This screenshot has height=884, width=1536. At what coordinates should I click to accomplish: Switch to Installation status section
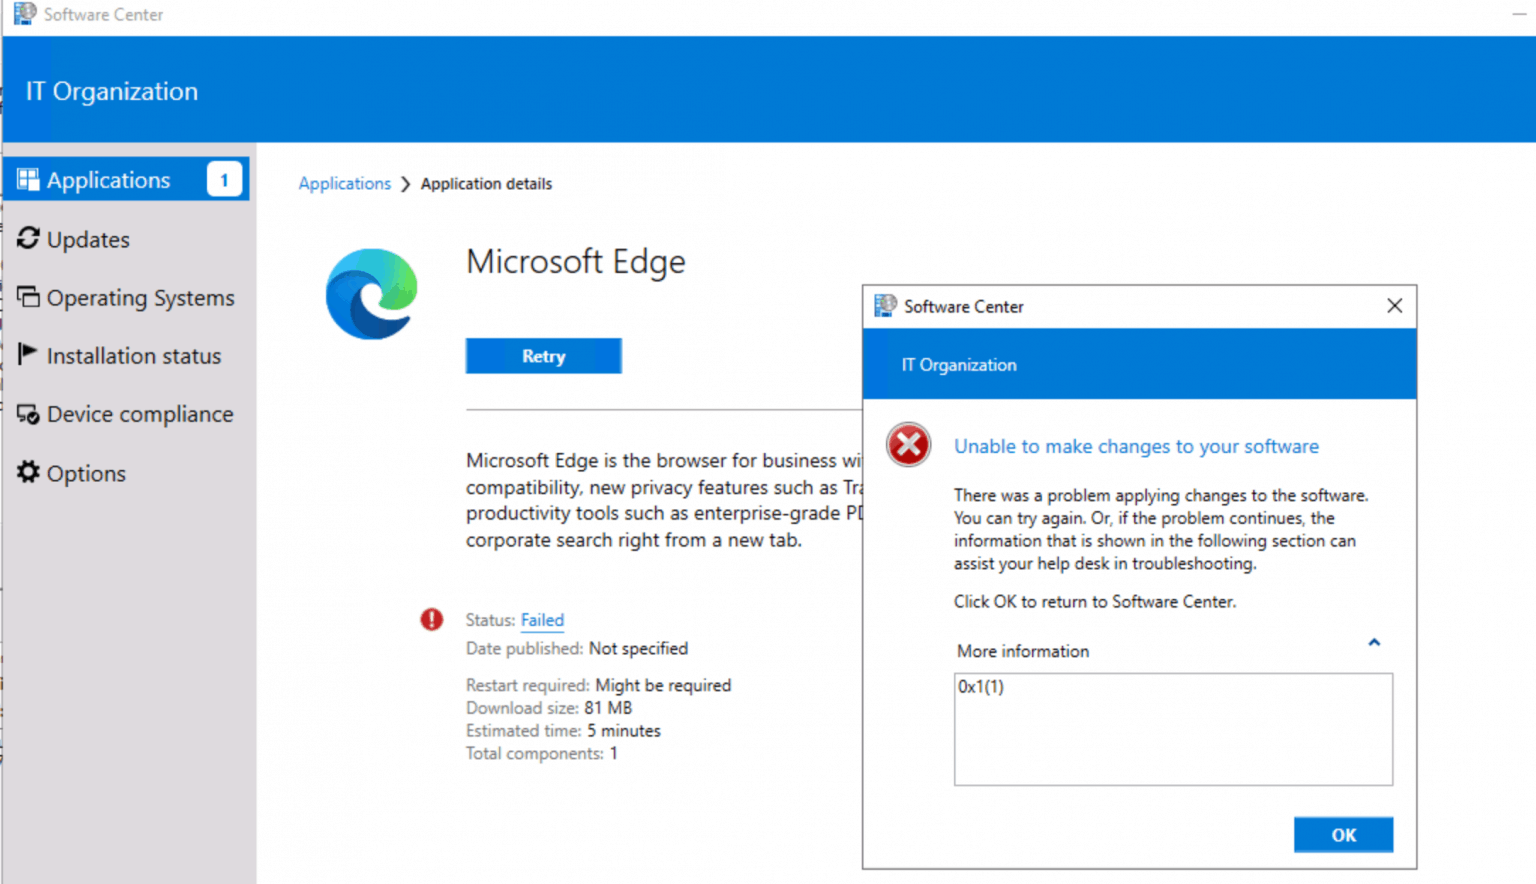pos(134,355)
